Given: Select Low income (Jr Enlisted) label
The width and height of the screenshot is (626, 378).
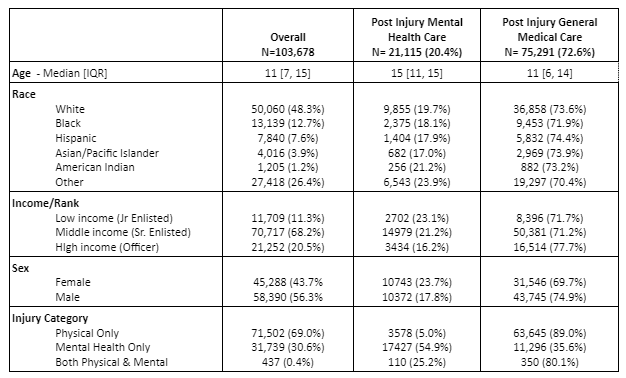Looking at the screenshot, I should [114, 218].
